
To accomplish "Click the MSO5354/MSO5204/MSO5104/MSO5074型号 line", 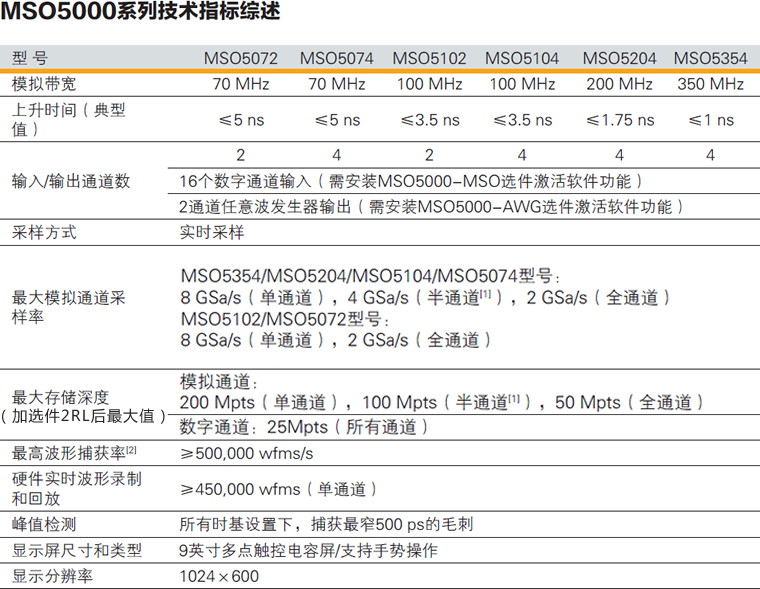I will pos(371,276).
